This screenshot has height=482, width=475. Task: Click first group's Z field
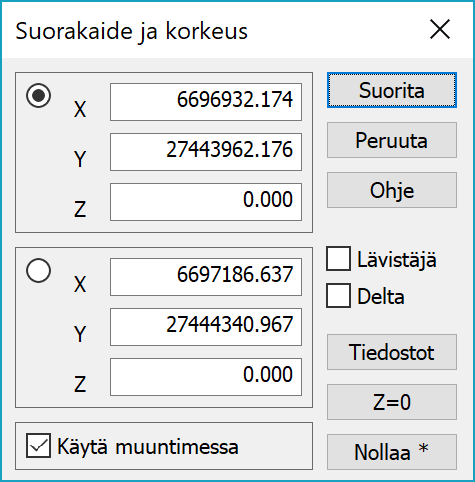(206, 202)
